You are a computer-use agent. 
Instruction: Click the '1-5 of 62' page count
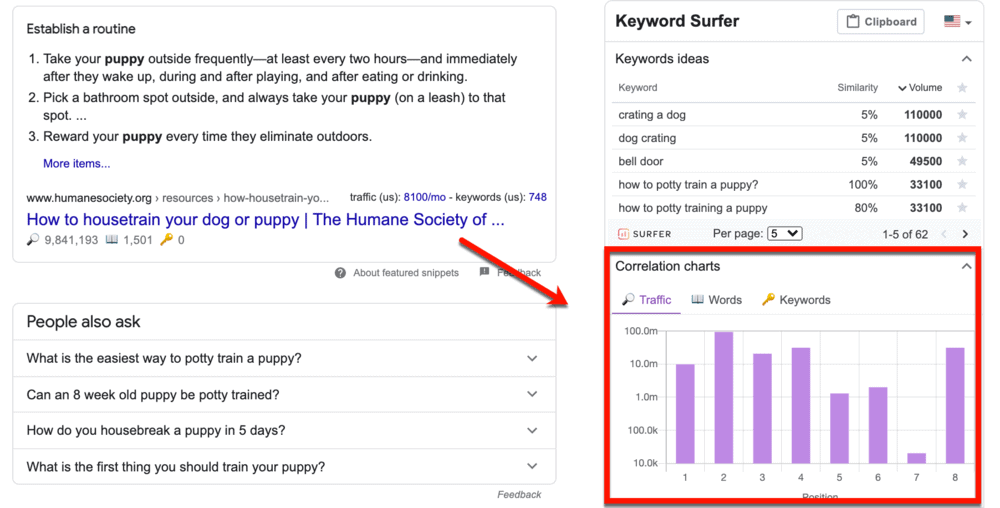coord(904,234)
